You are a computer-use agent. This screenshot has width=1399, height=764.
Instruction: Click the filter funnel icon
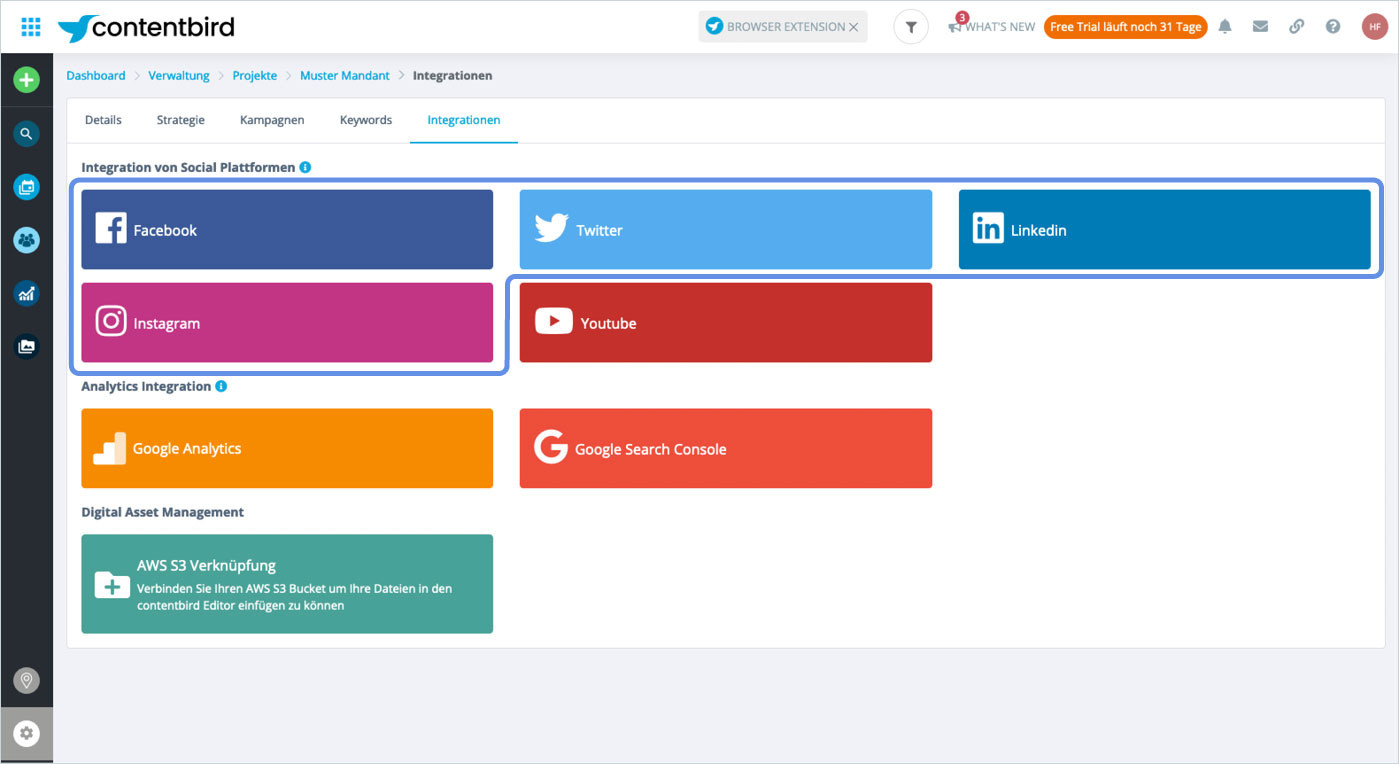point(910,27)
